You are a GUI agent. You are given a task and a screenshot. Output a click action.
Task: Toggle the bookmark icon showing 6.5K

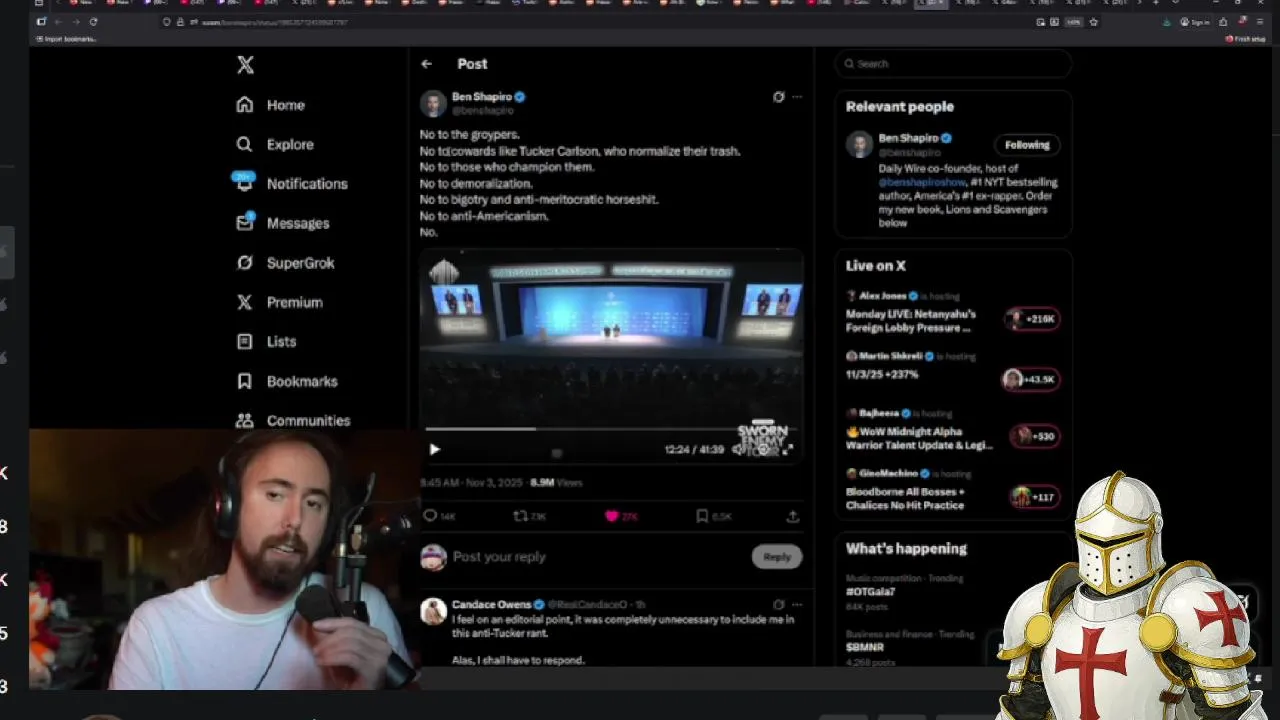point(702,516)
